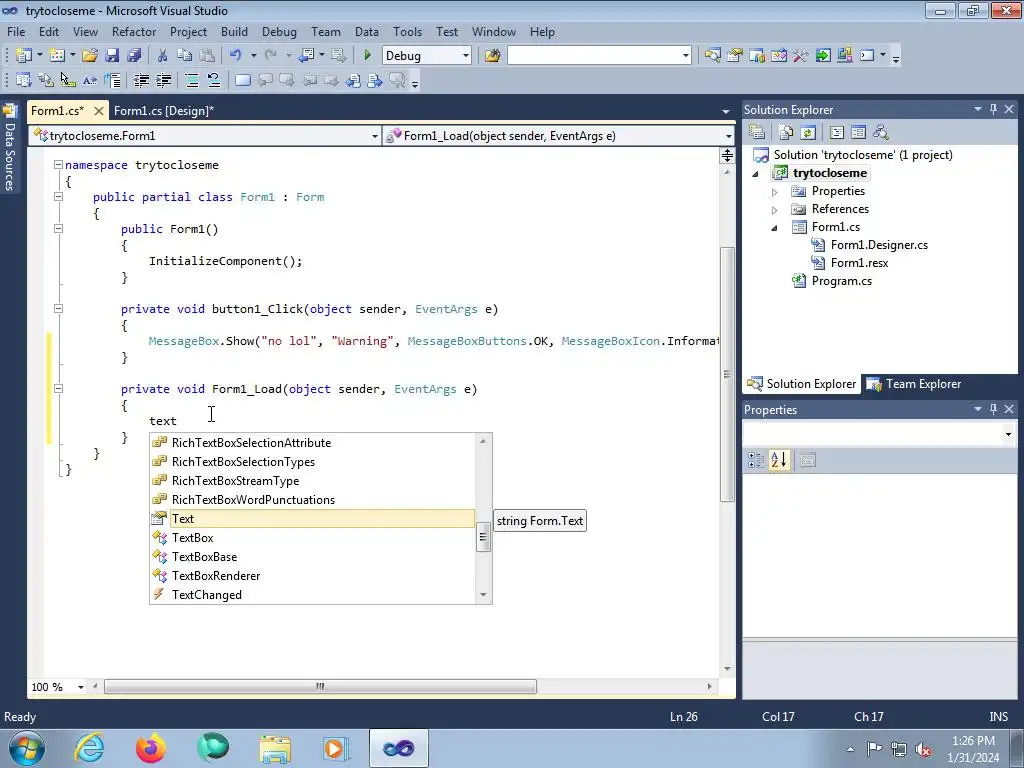The height and width of the screenshot is (768, 1024).
Task: Collapse the Form1_Load method region
Action: point(58,389)
